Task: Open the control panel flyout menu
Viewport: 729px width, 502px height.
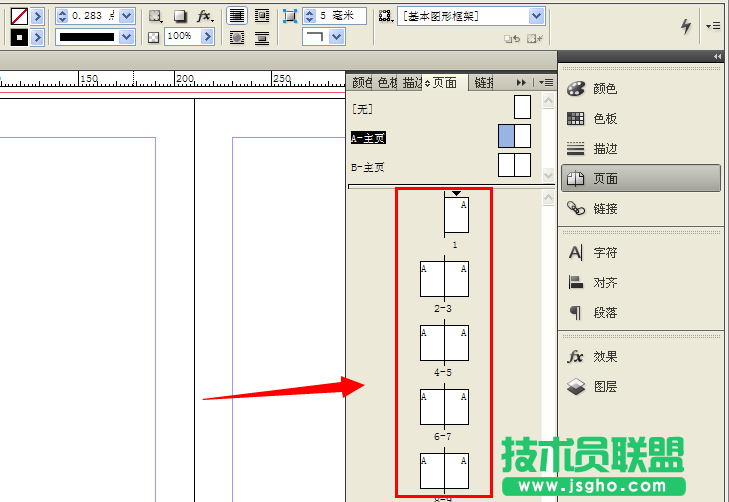Action: pyautogui.click(x=713, y=26)
